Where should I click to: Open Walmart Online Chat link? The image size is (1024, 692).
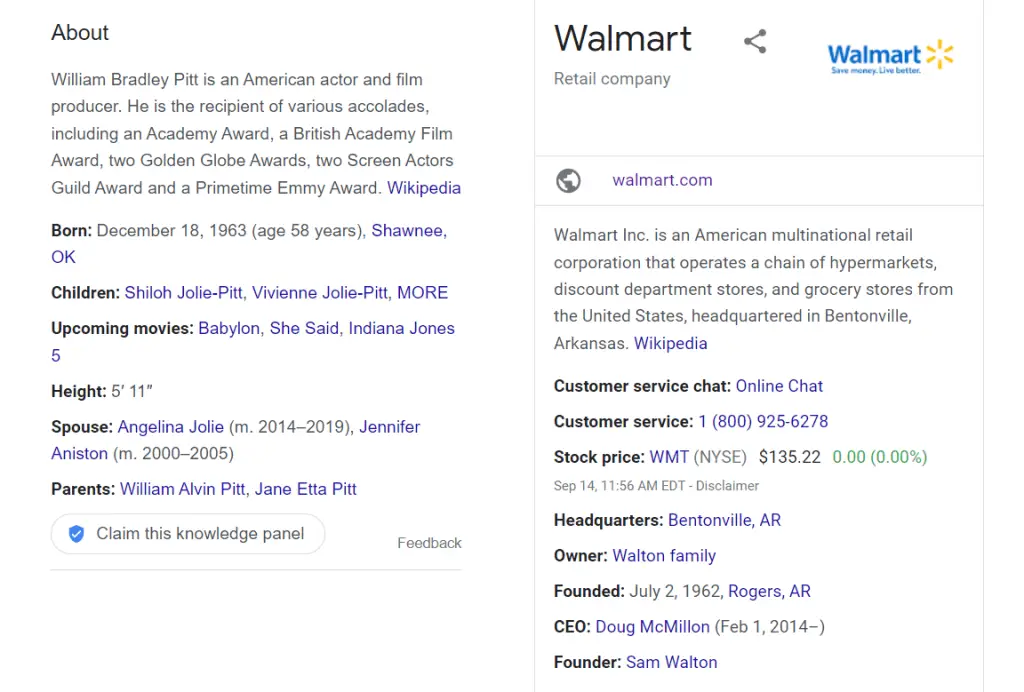click(x=779, y=386)
